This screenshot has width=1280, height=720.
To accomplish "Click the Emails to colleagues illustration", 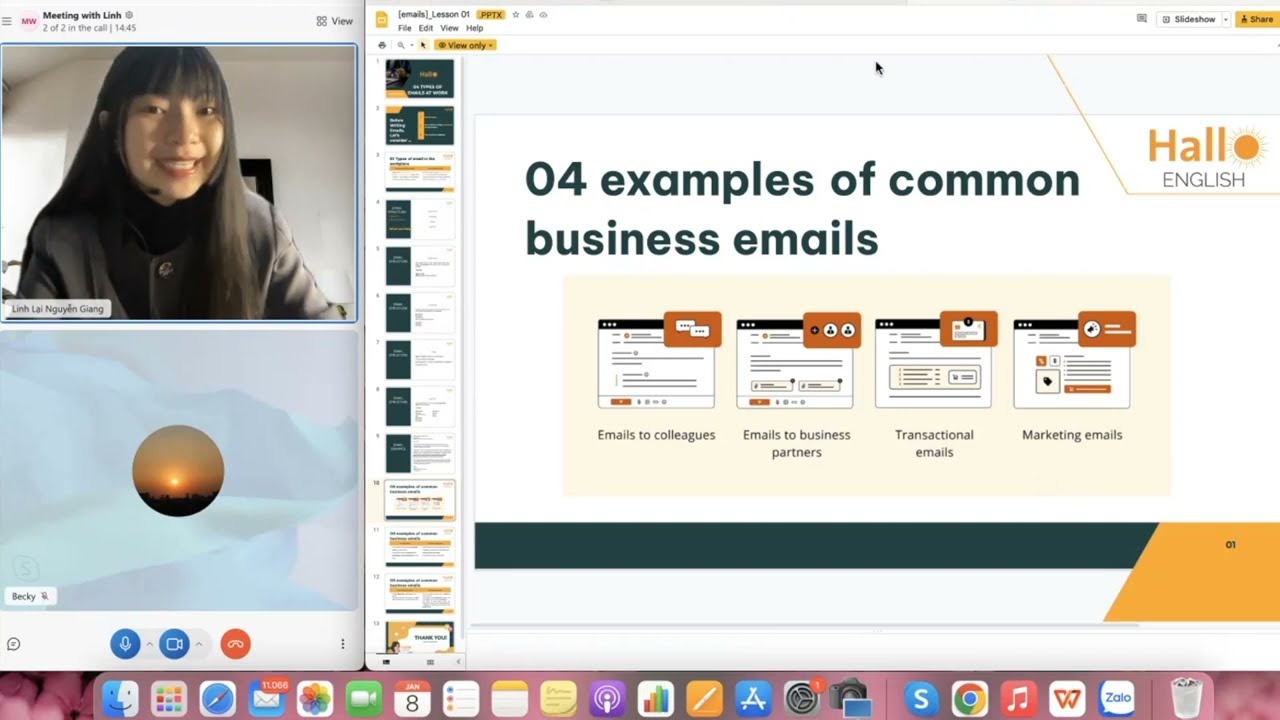I will (x=659, y=361).
